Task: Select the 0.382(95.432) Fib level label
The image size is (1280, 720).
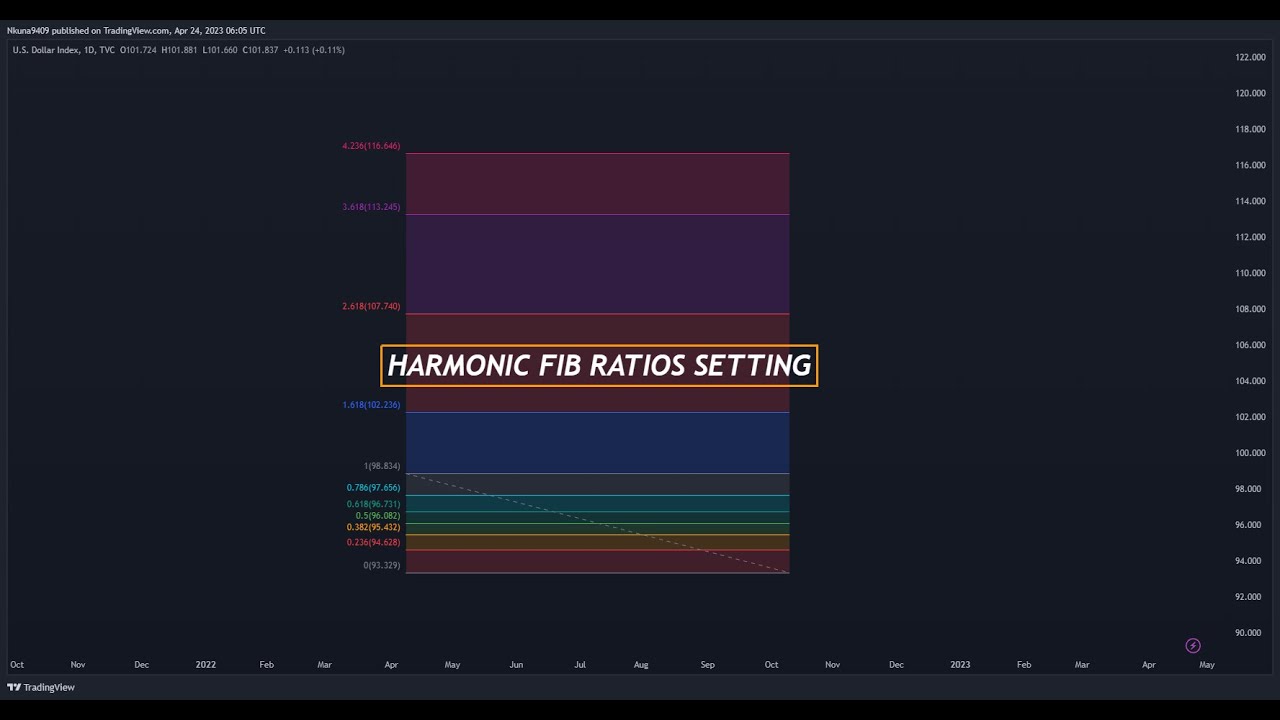Action: tap(373, 527)
